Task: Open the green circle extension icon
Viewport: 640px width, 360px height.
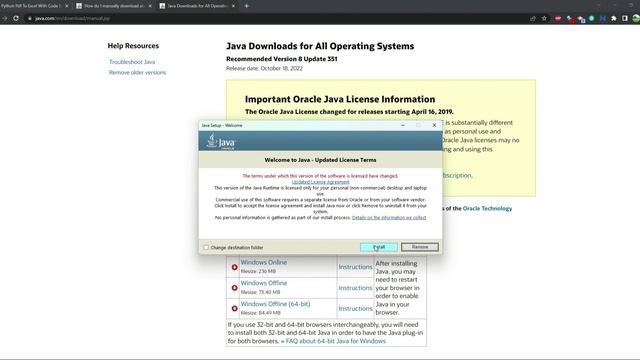Action: 591,18
